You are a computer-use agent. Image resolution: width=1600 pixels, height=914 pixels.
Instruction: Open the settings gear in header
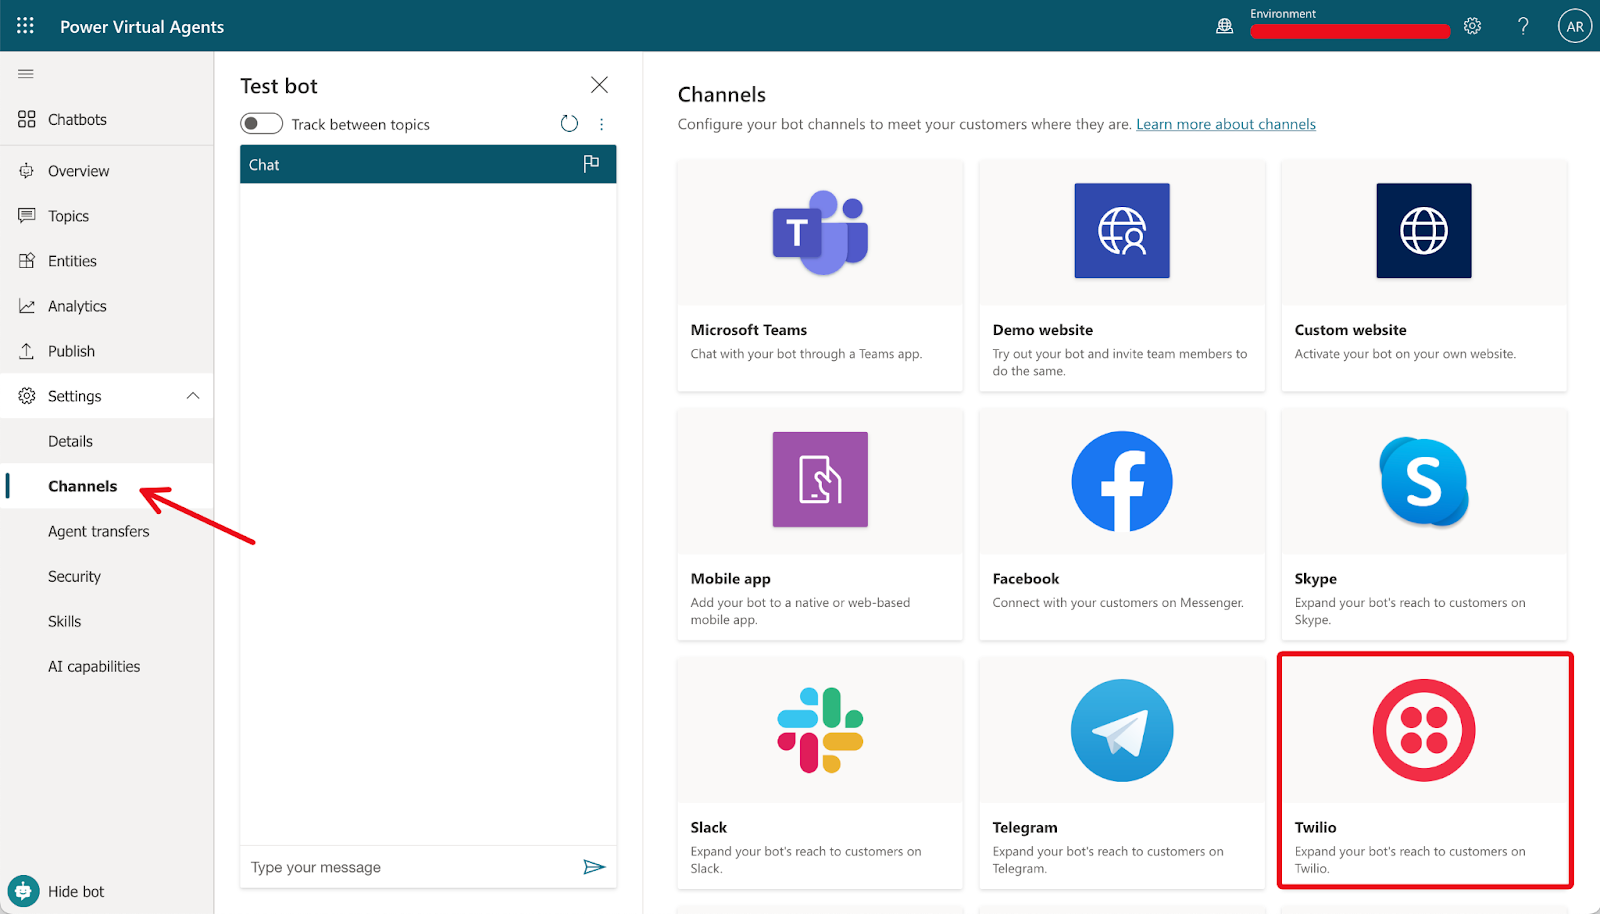point(1472,26)
